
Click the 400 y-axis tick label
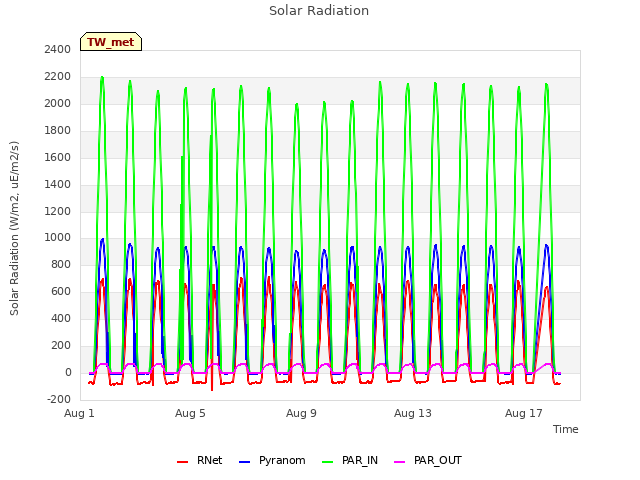pyautogui.click(x=61, y=318)
